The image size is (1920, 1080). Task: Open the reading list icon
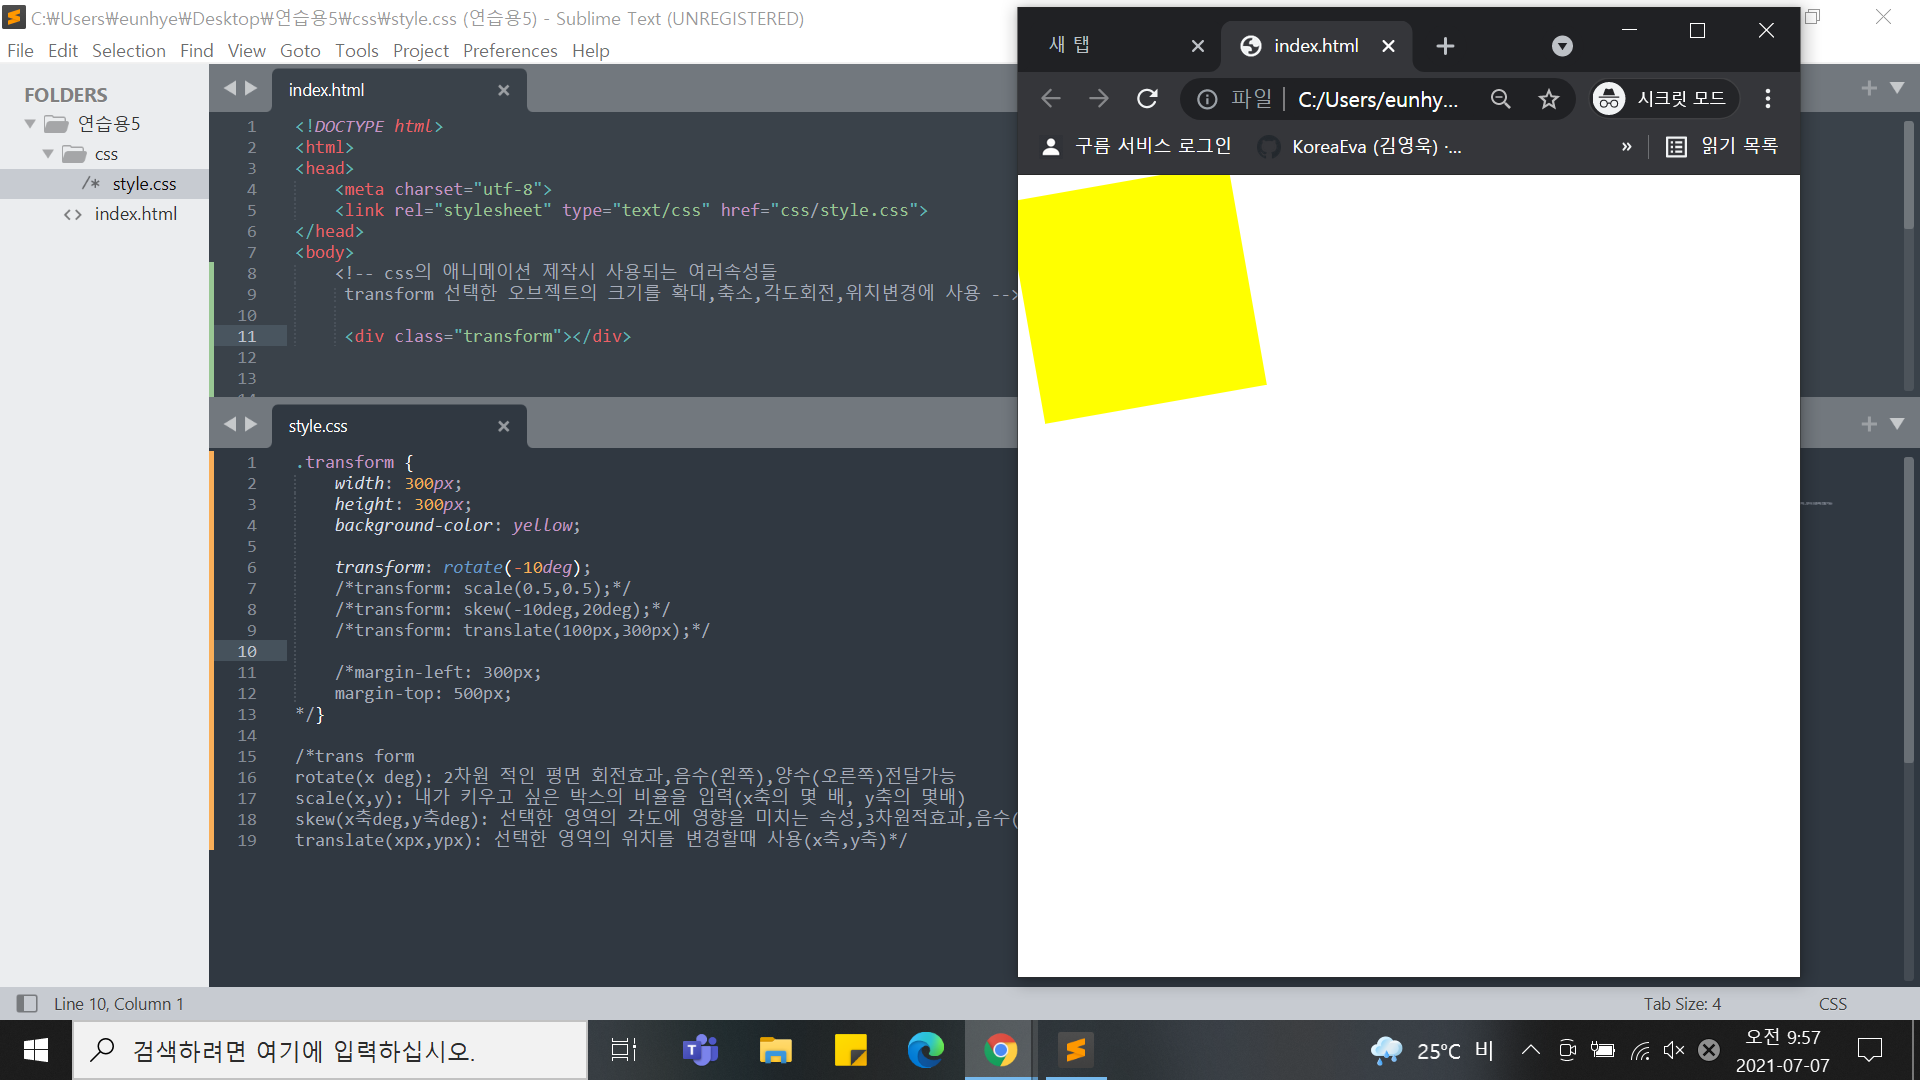click(1676, 147)
